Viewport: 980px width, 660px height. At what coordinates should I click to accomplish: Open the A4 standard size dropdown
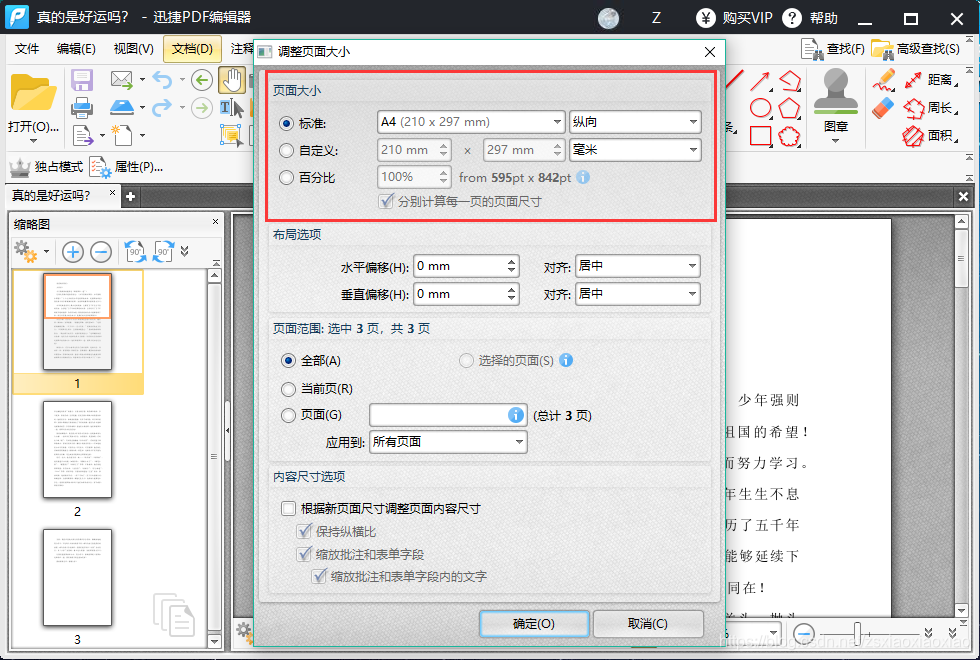pos(471,122)
